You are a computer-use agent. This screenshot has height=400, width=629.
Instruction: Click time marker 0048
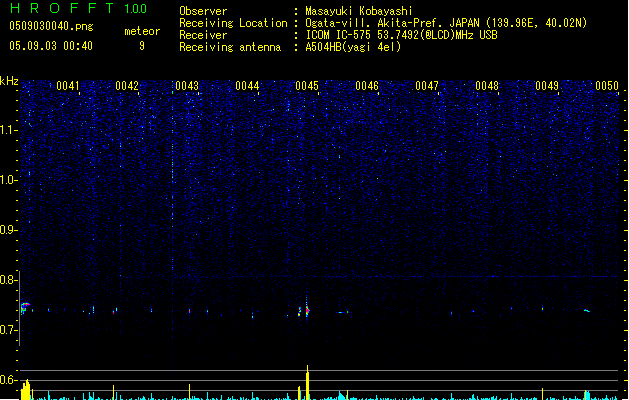(487, 86)
